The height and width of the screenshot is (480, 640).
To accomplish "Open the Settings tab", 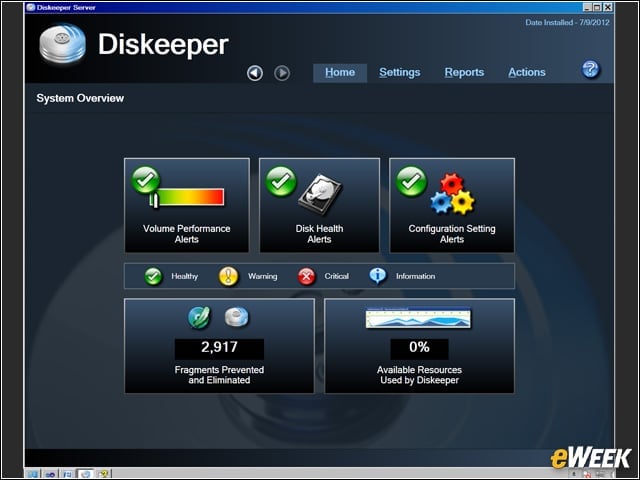I will click(x=400, y=73).
